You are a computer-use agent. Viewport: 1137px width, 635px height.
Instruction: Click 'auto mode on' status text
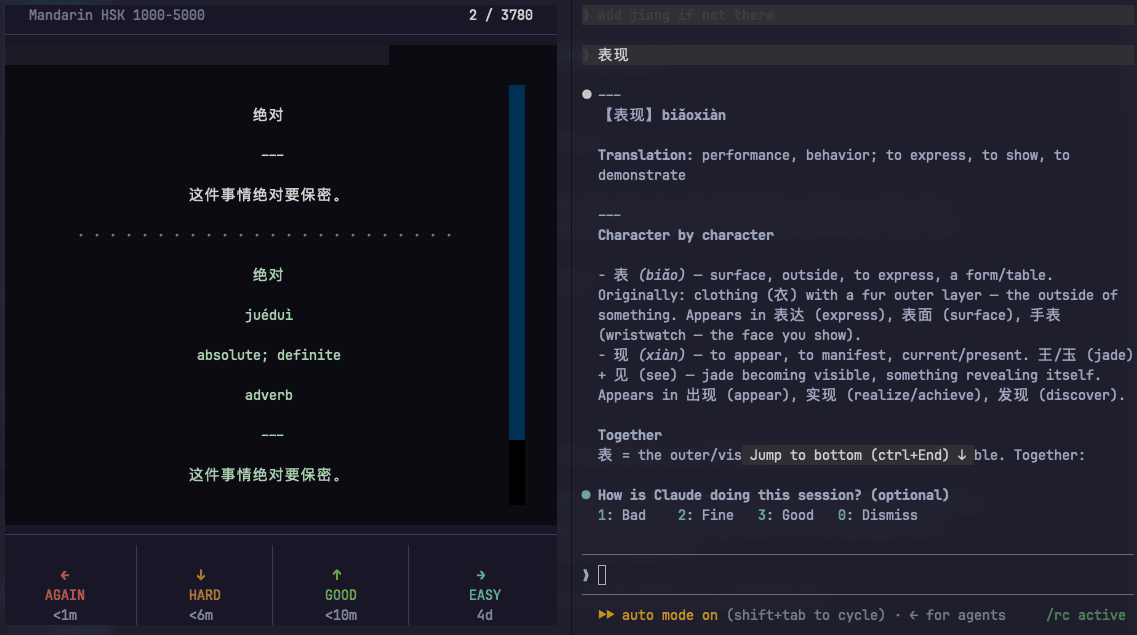669,615
